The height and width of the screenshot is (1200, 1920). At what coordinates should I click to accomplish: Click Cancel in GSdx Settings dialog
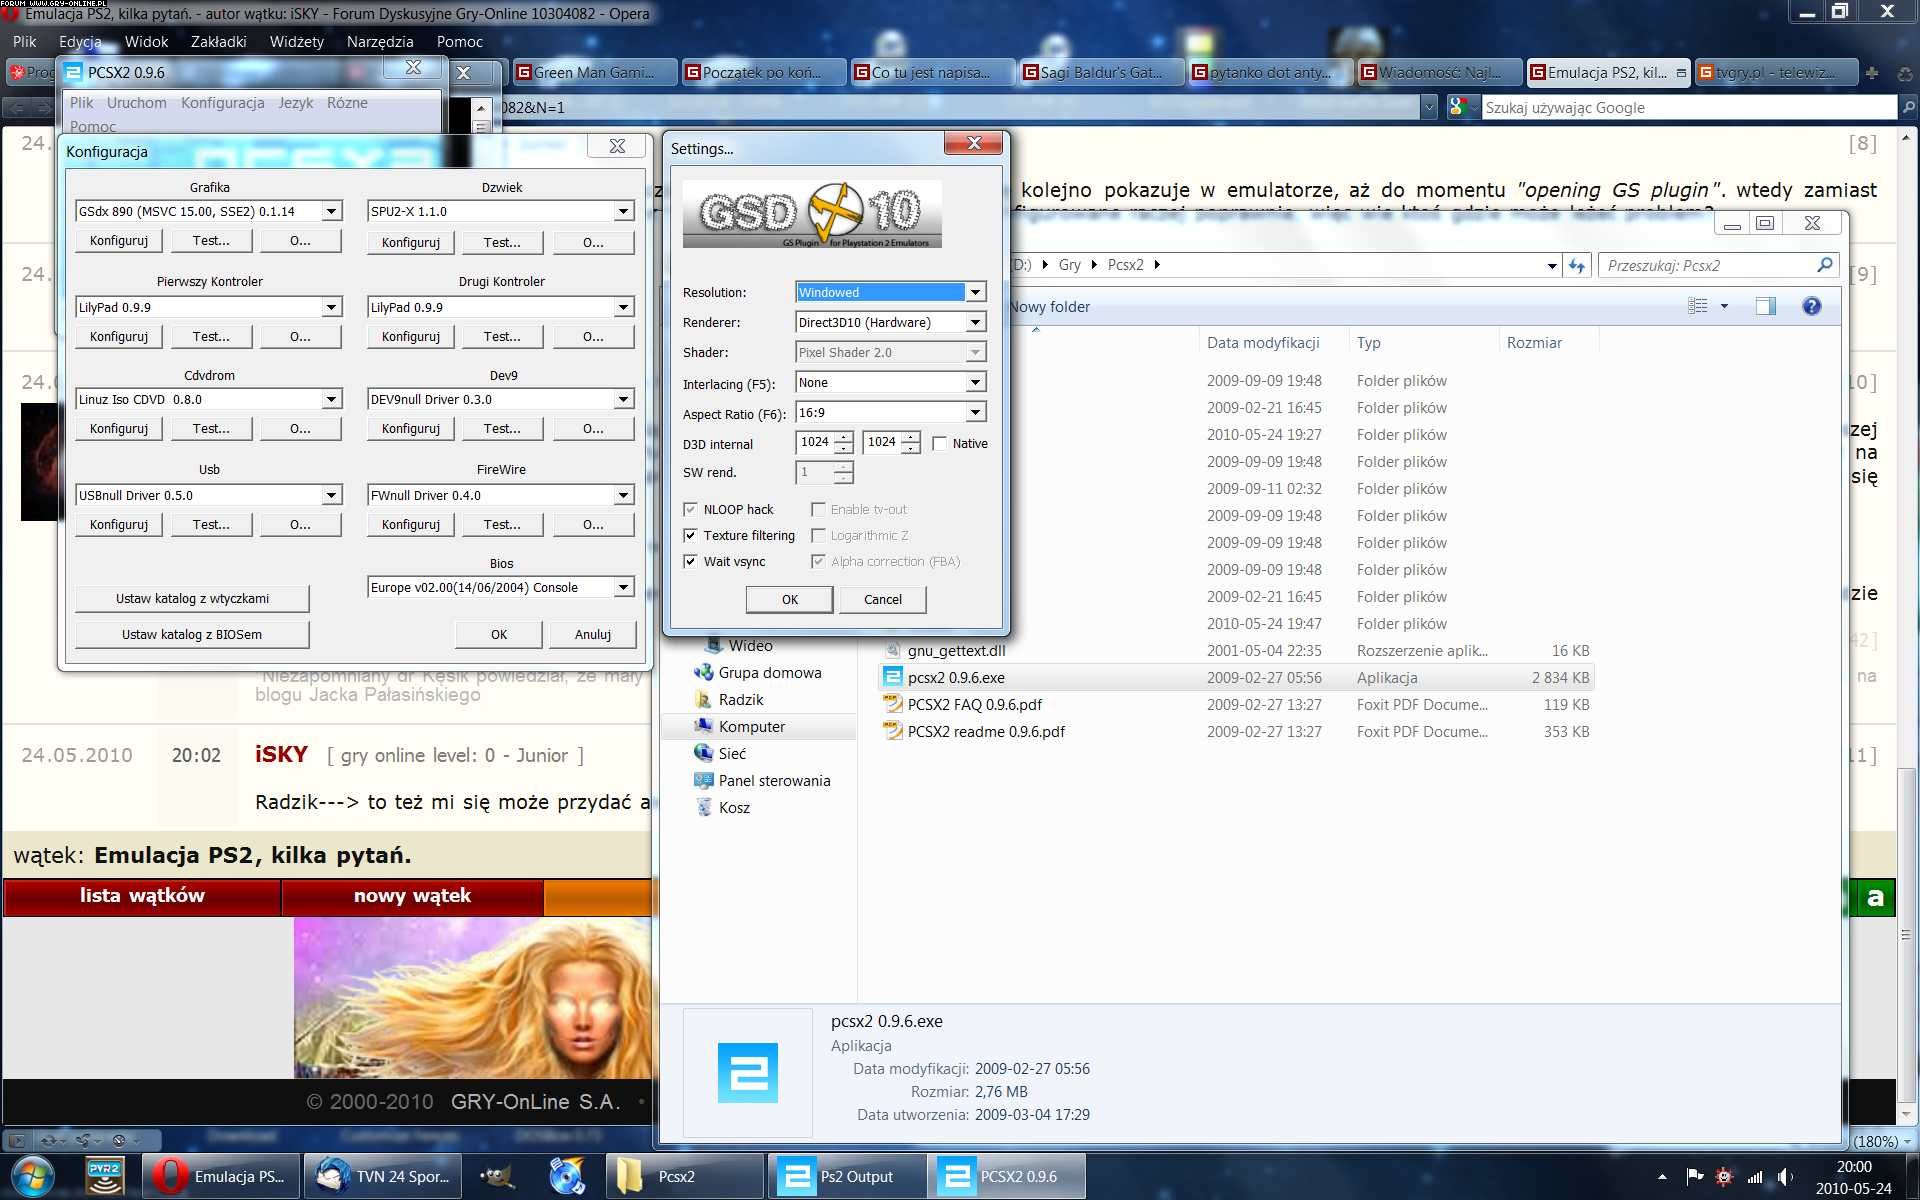point(882,599)
